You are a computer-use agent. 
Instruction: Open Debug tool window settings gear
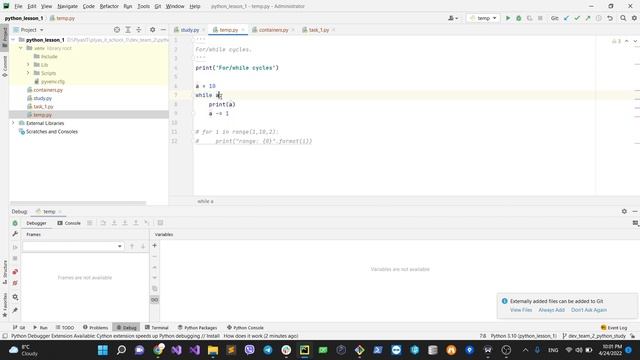point(624,211)
